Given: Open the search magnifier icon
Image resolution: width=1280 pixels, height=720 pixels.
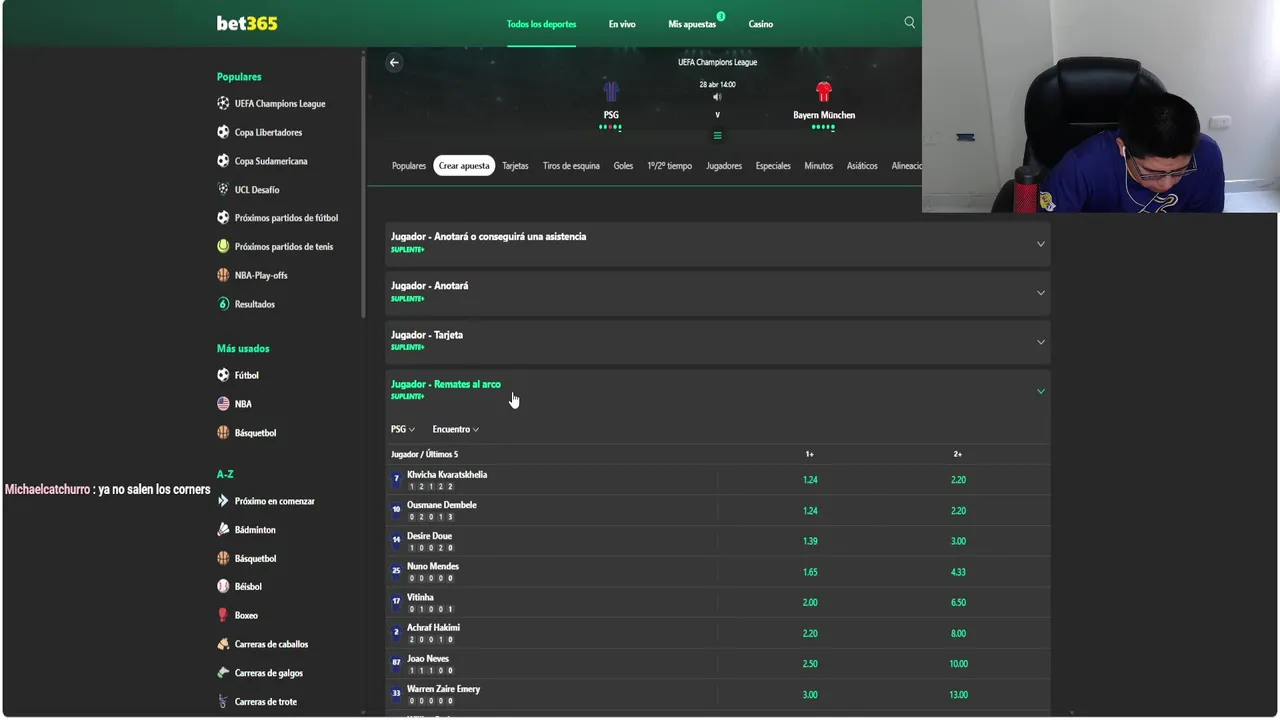Looking at the screenshot, I should 909,22.
